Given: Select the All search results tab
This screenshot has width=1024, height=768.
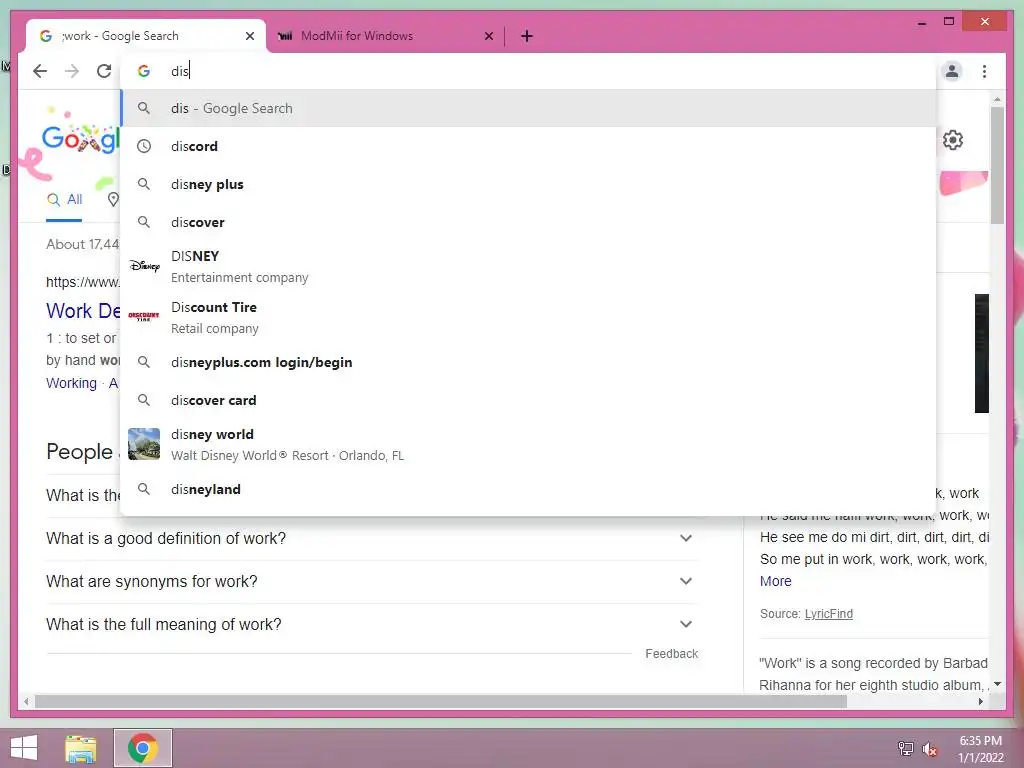Looking at the screenshot, I should tap(65, 200).
